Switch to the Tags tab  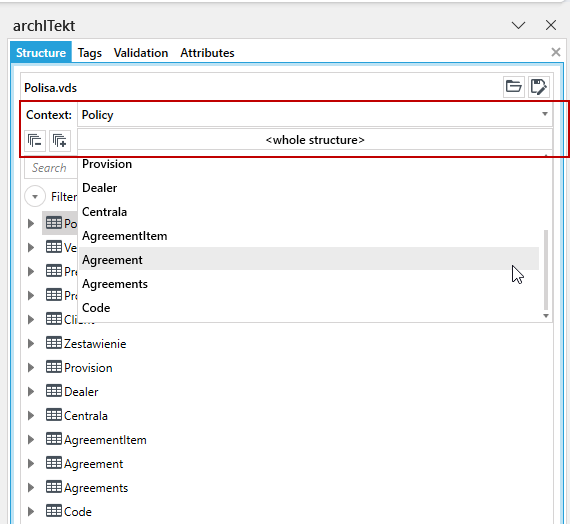point(89,53)
